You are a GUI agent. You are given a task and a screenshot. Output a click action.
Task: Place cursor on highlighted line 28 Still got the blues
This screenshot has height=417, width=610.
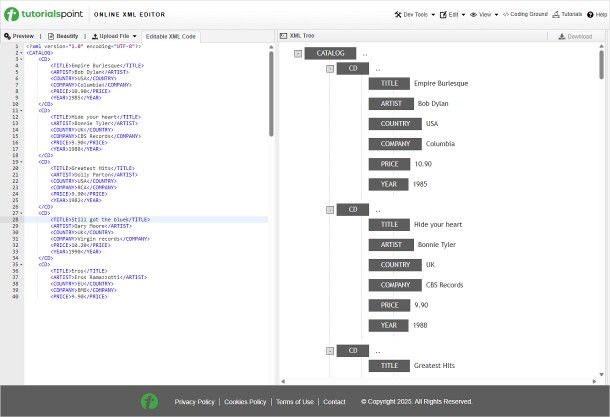click(x=146, y=220)
